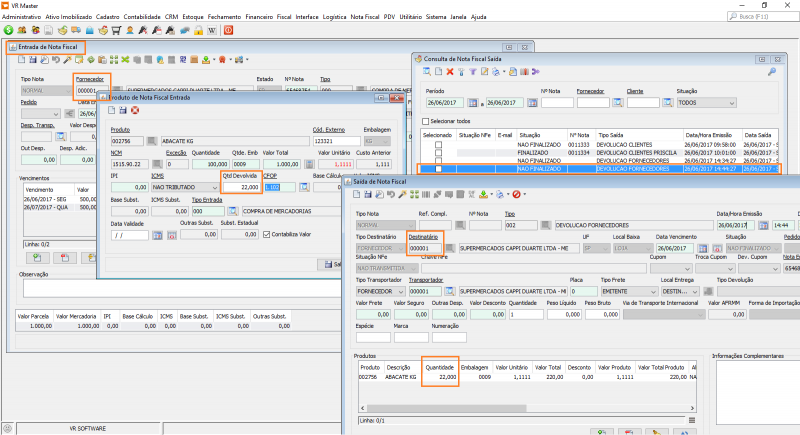Check row 0011333 DEVOLUCAO CLIENTES checkbox
This screenshot has width=800, height=435.
[x=438, y=145]
